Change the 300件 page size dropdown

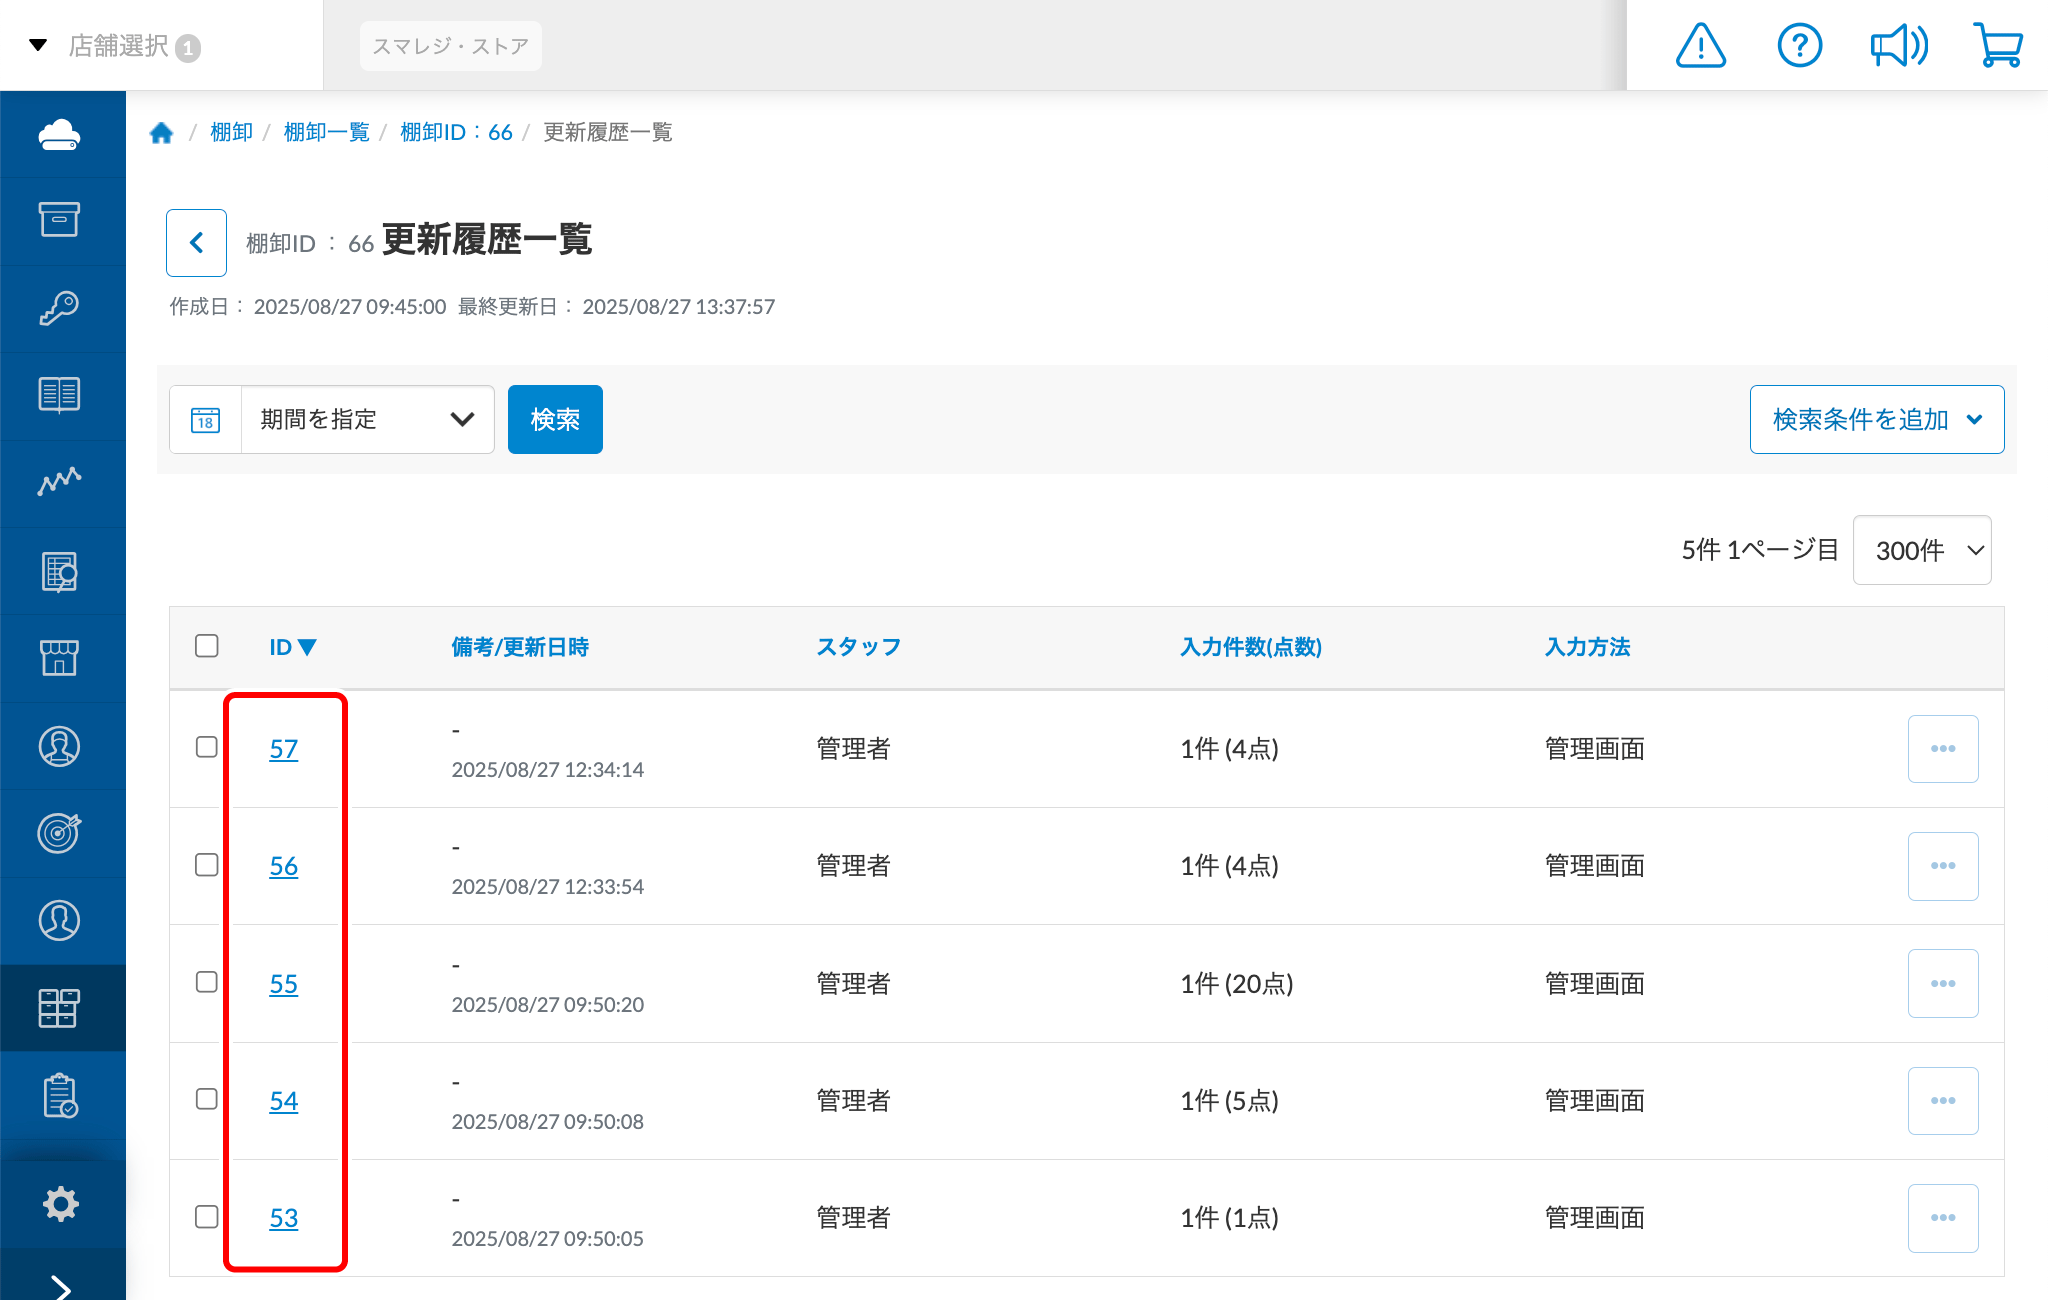[1921, 550]
